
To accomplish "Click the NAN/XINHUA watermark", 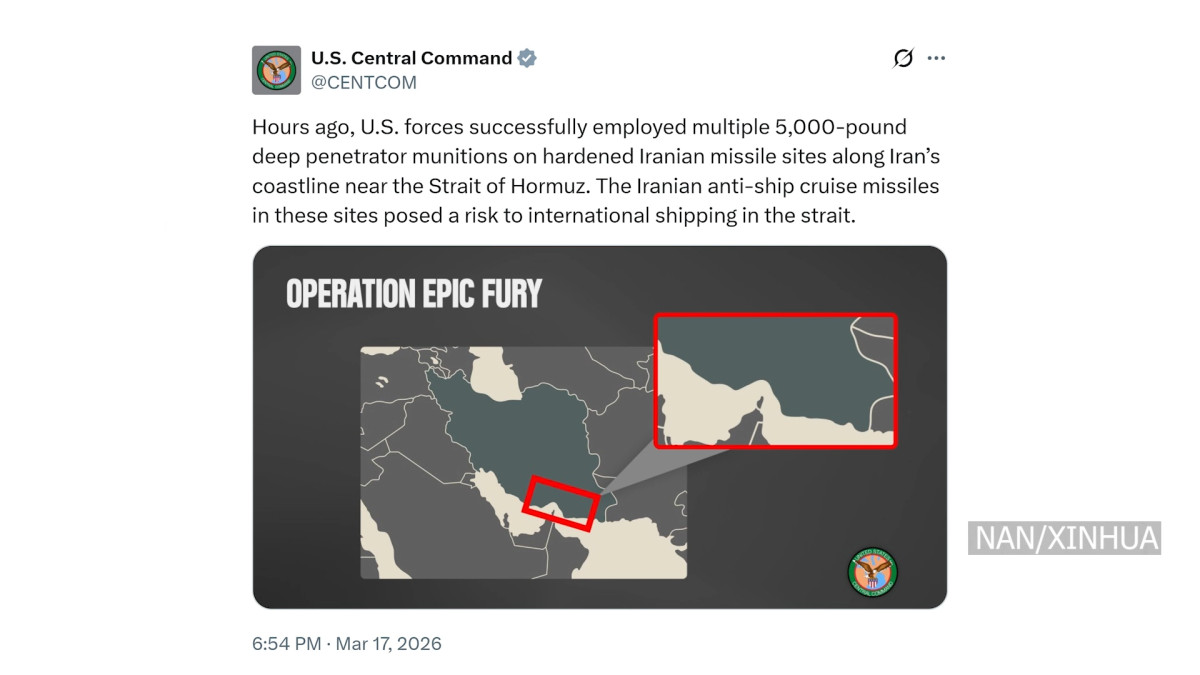I will click(x=1066, y=538).
